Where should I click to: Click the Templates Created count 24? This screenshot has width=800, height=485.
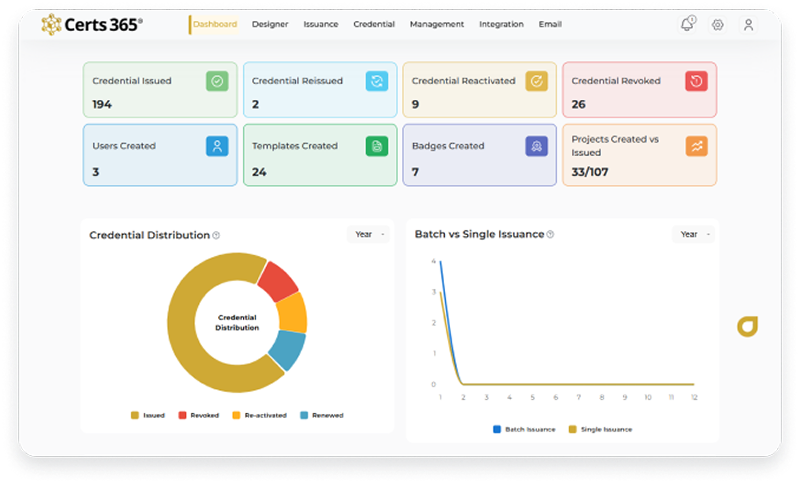pyautogui.click(x=259, y=172)
